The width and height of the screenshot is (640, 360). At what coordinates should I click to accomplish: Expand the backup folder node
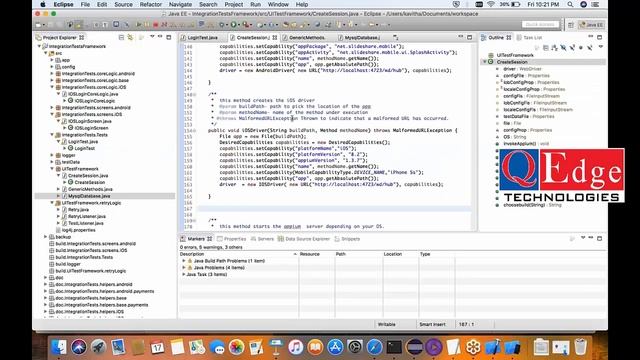46,237
